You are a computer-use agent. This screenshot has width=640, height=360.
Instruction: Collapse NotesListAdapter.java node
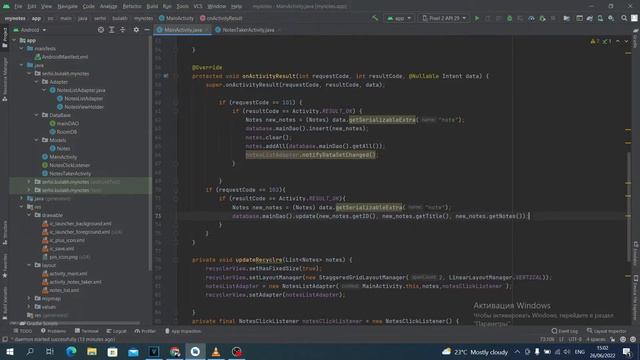coord(44,90)
